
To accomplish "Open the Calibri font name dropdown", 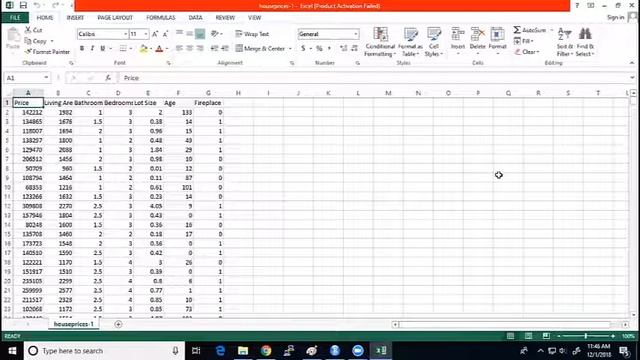I will point(125,34).
